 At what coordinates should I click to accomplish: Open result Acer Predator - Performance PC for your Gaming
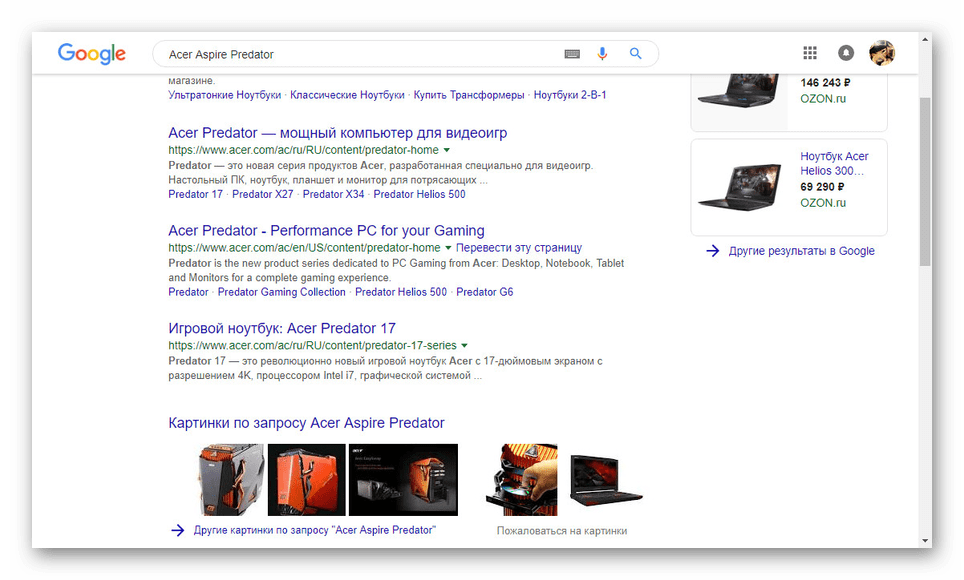click(326, 231)
